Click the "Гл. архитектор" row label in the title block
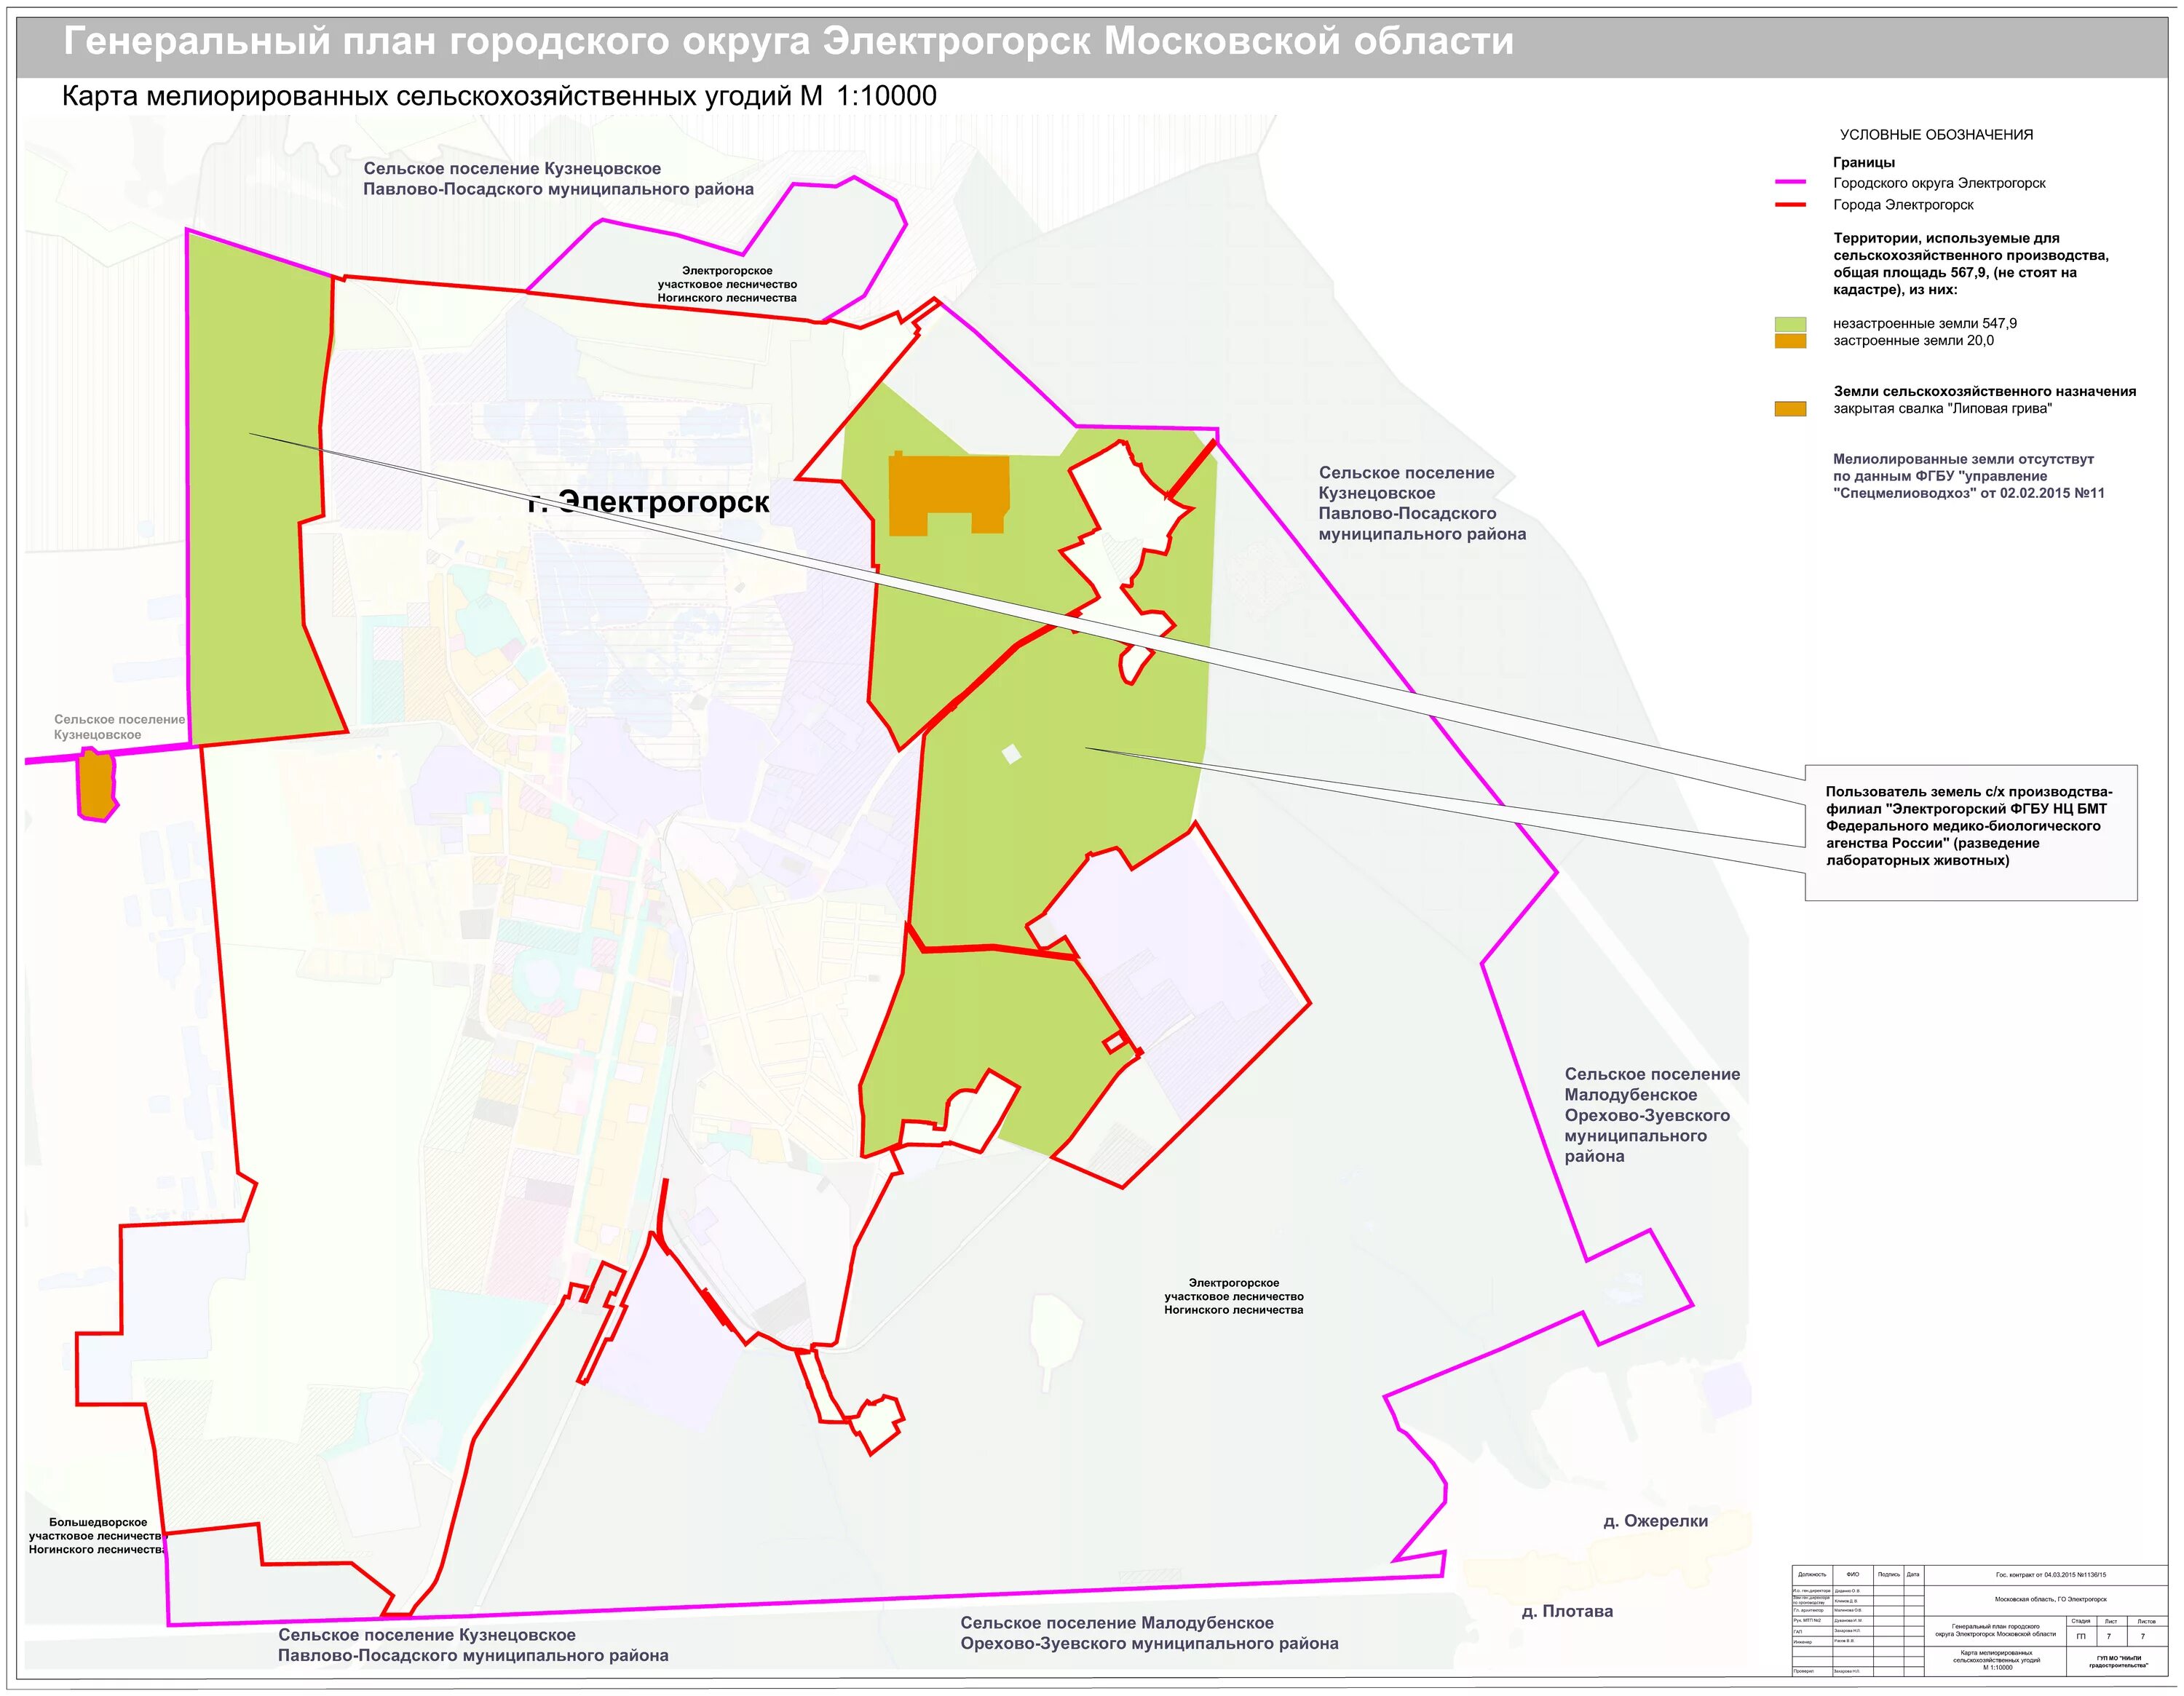The height and width of the screenshot is (1696, 2184). [1809, 1610]
